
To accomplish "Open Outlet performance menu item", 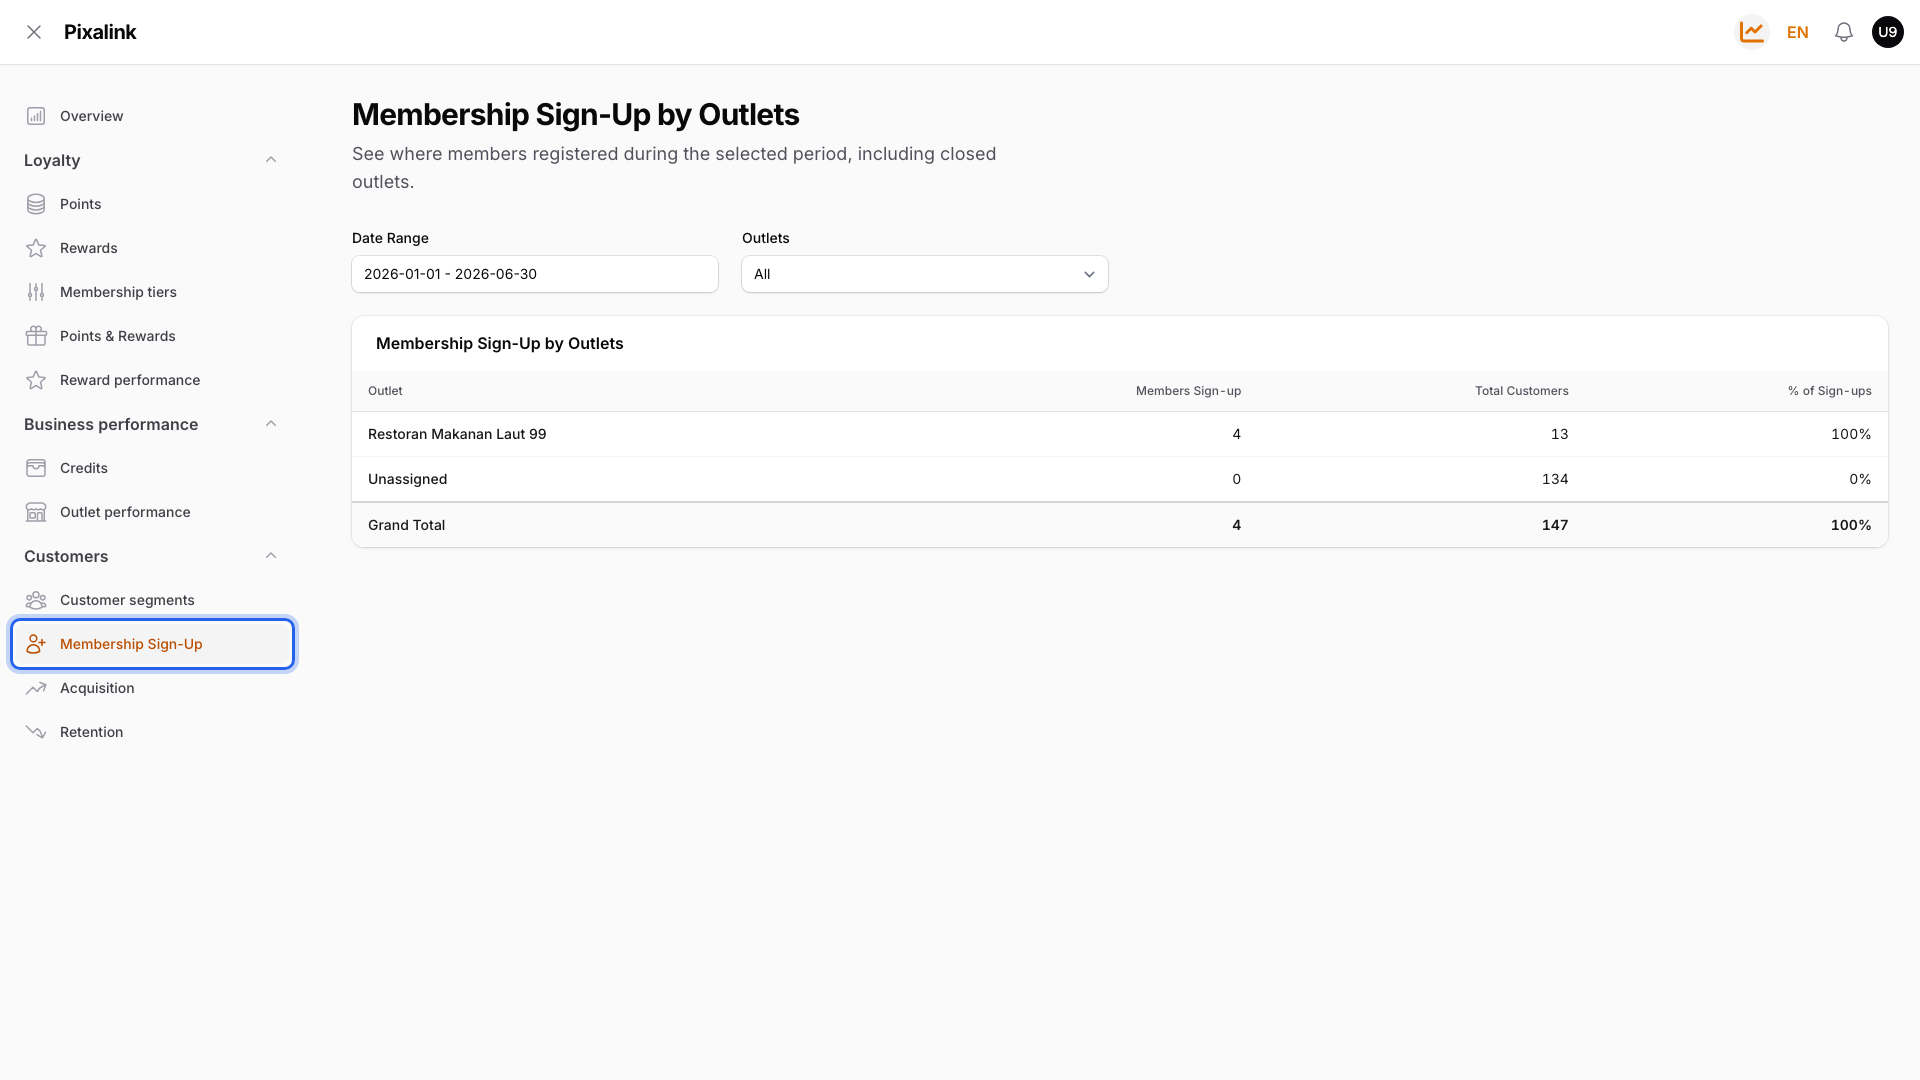I will pos(152,512).
